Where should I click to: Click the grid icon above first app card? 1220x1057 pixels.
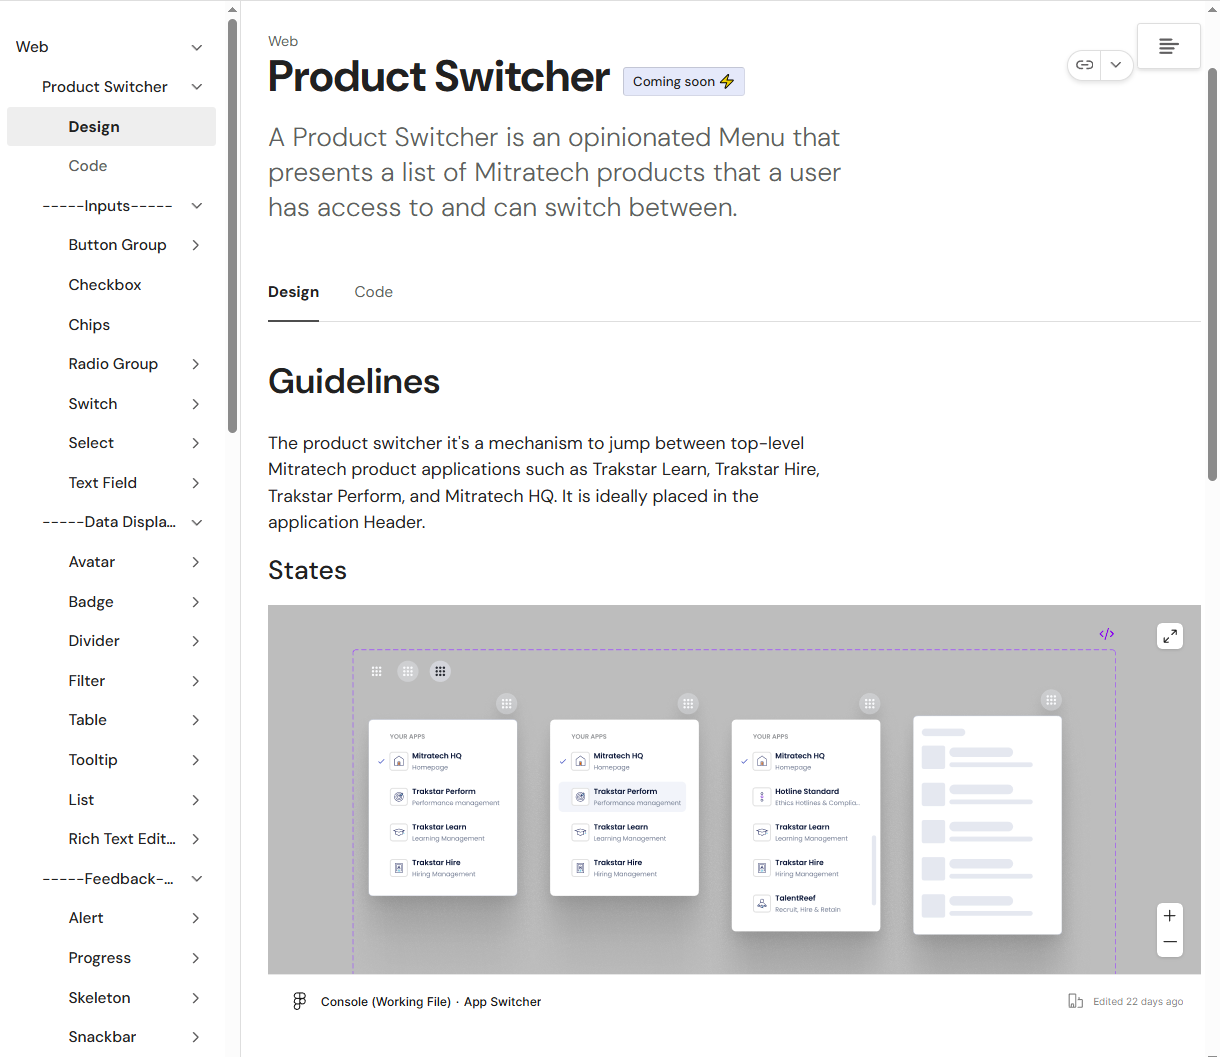coord(507,704)
